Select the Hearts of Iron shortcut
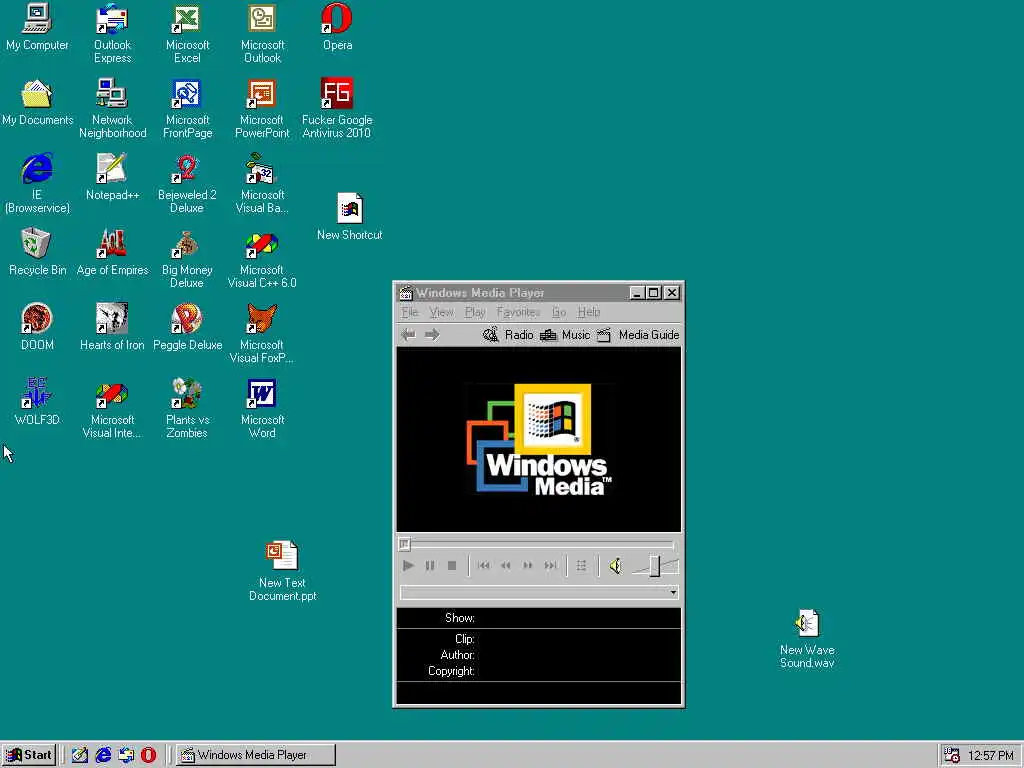Screen dimensions: 1024x768 coord(112,327)
